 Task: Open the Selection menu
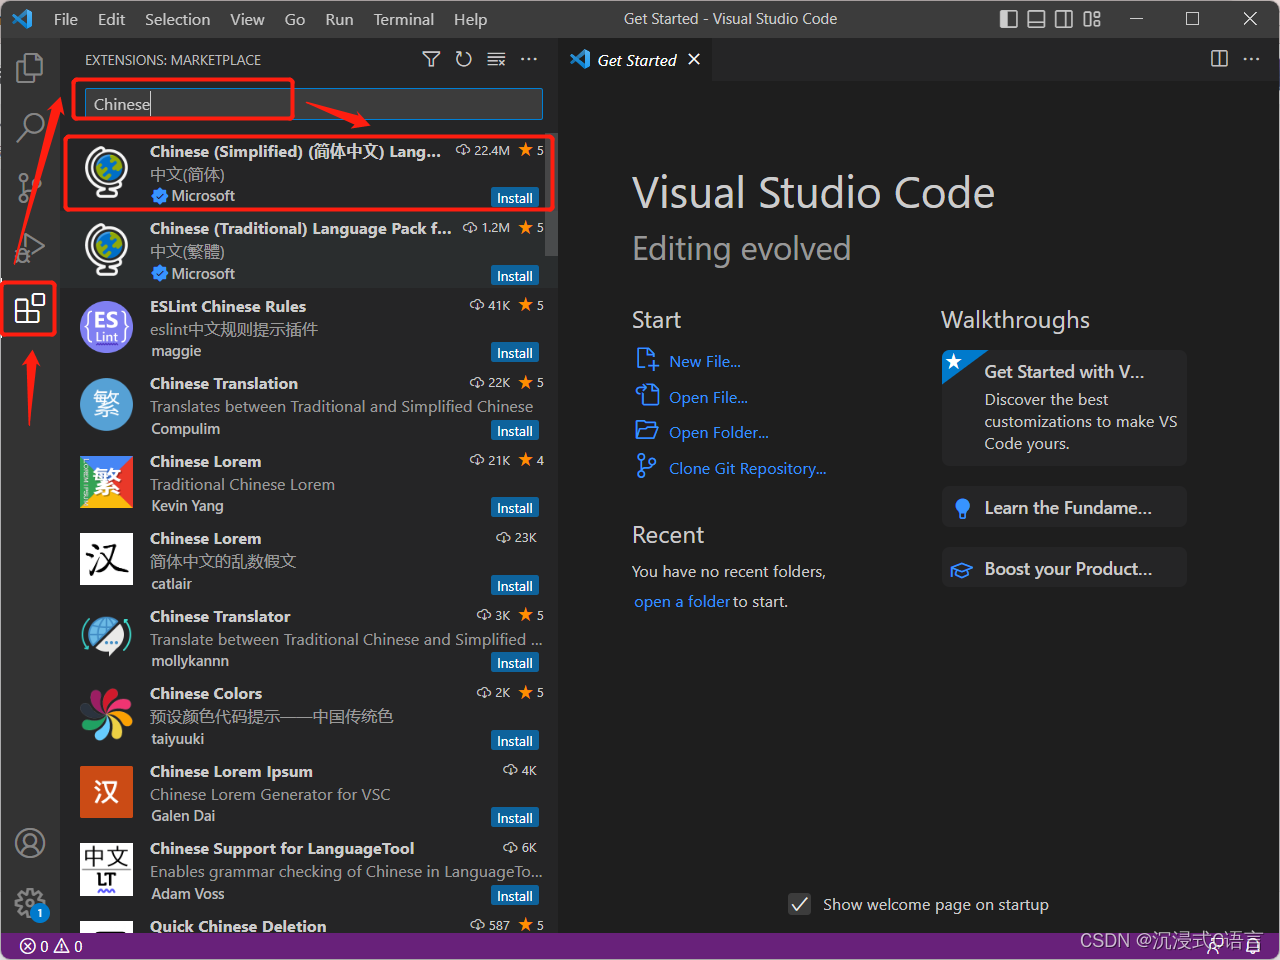[177, 19]
